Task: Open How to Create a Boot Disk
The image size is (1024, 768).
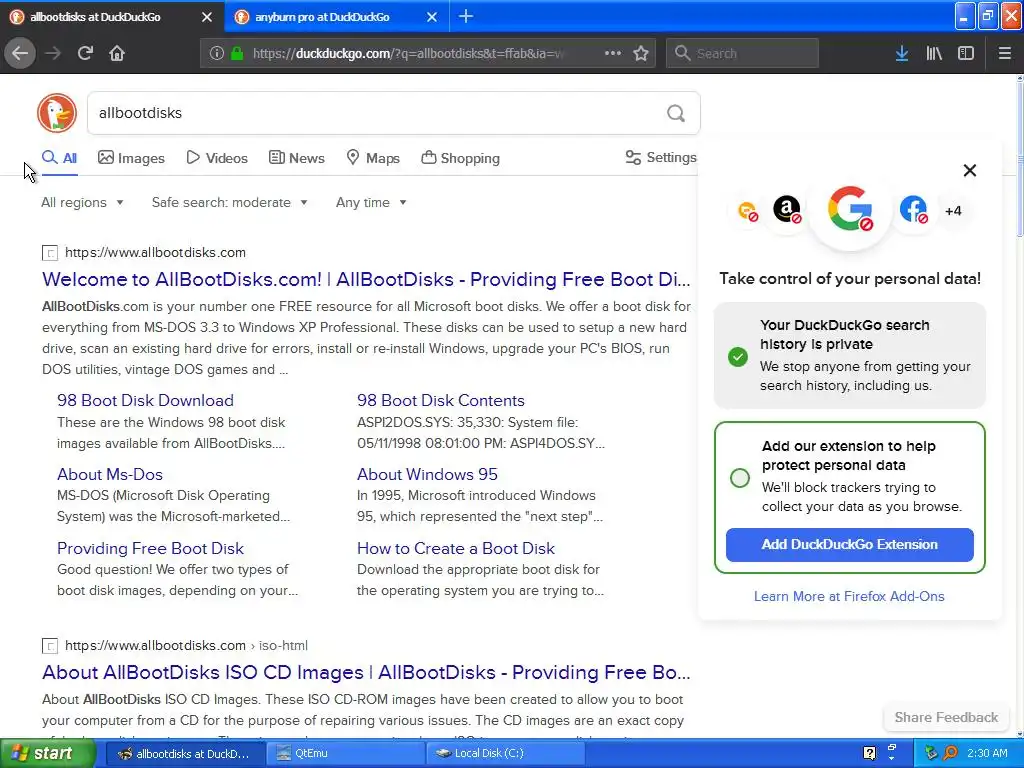Action: click(456, 549)
